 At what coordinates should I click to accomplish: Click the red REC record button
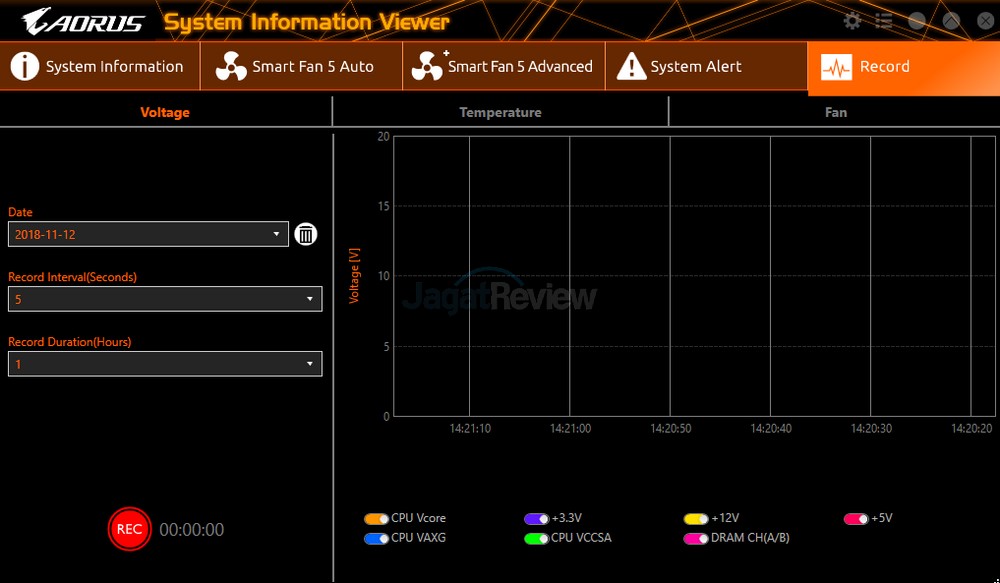tap(129, 529)
